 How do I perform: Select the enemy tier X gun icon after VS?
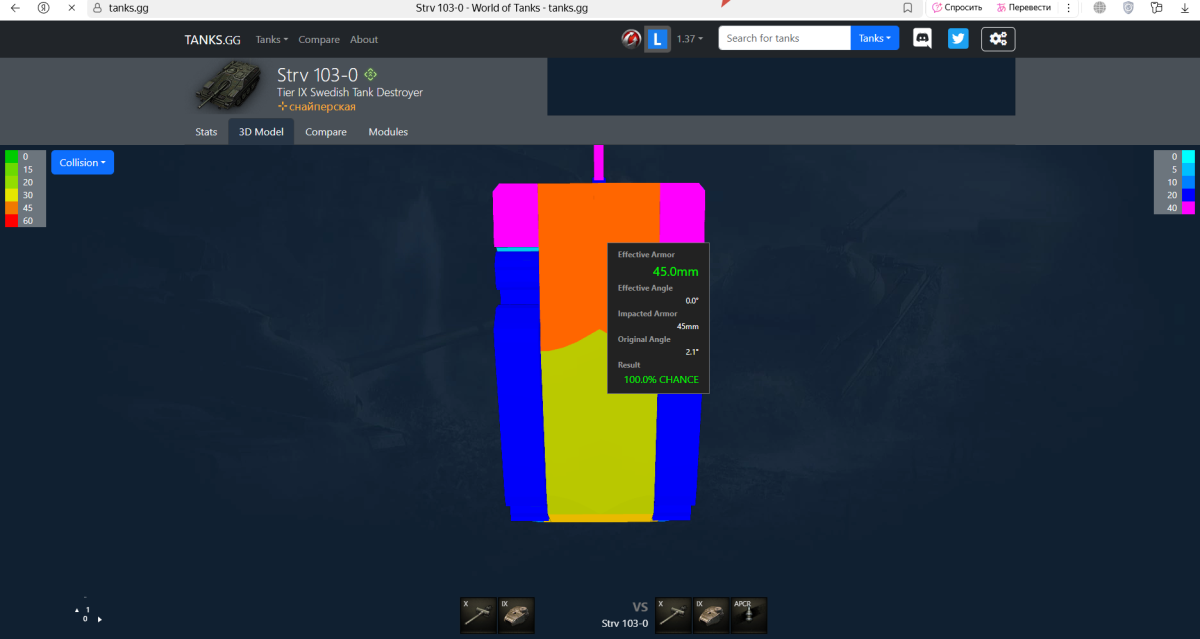674,613
